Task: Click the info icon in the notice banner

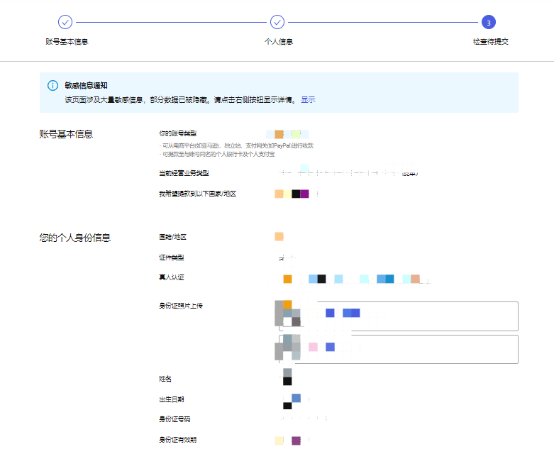Action: (x=53, y=85)
